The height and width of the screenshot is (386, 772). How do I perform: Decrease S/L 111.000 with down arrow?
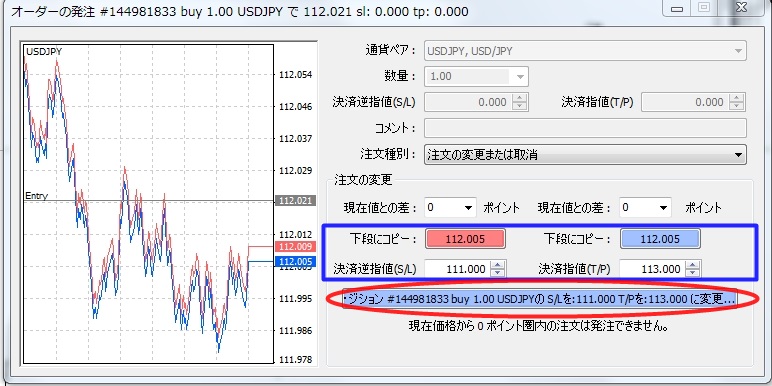(498, 273)
